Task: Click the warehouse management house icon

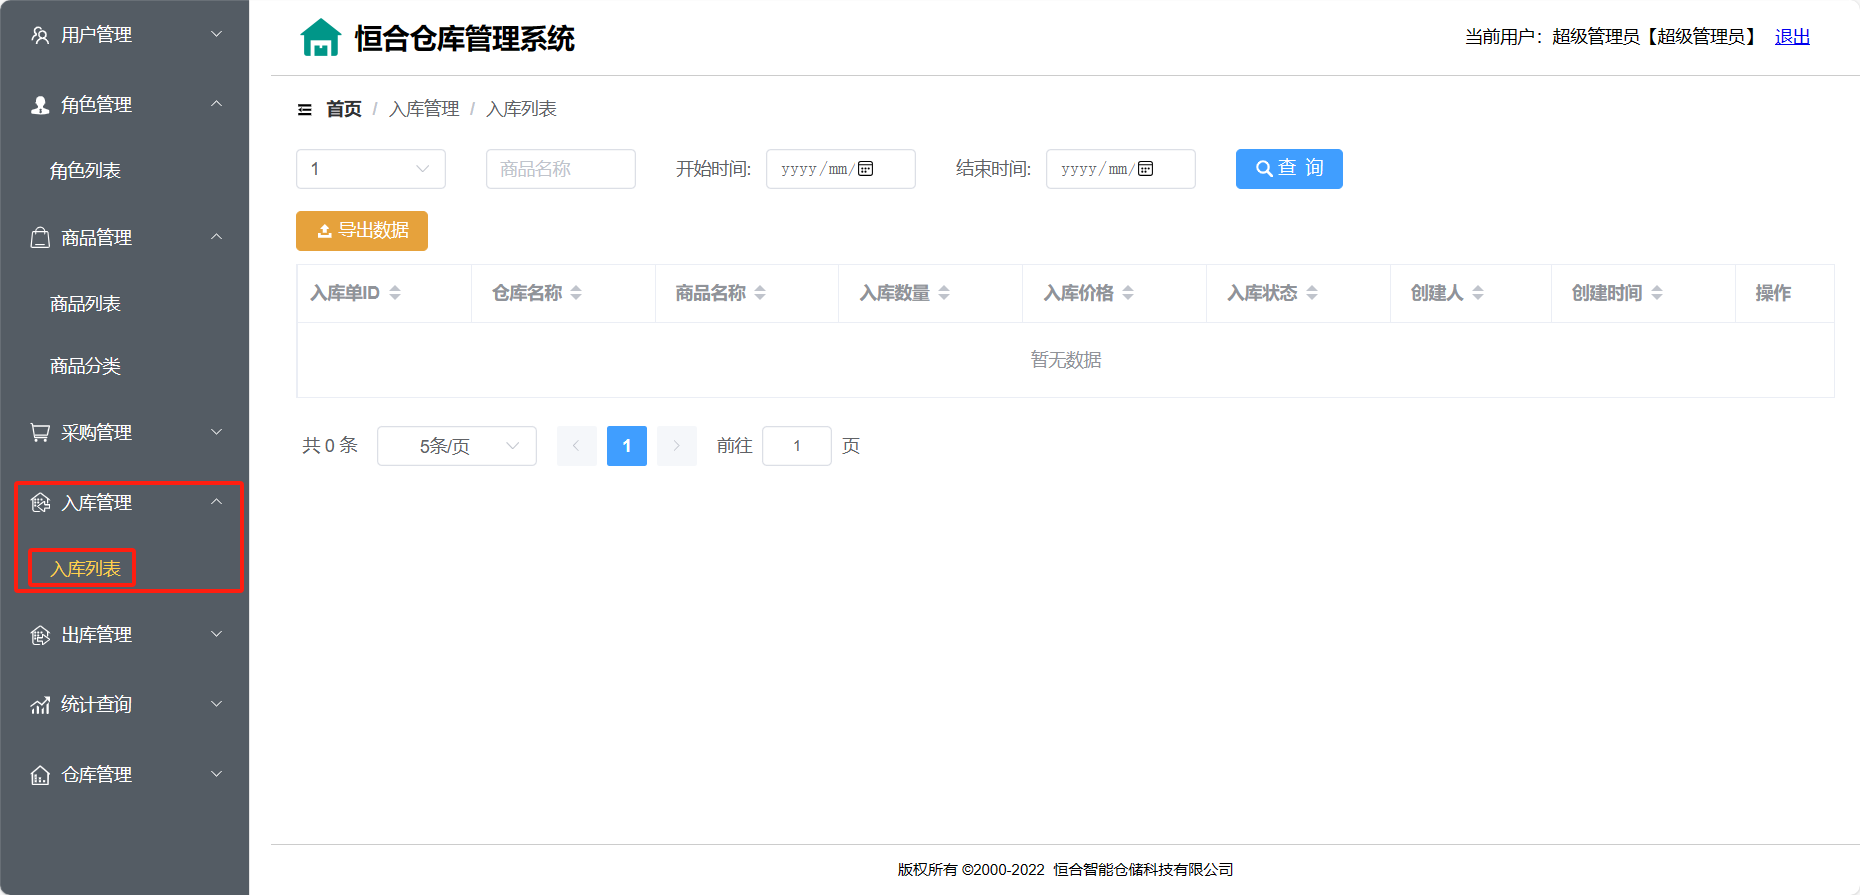Action: 40,775
